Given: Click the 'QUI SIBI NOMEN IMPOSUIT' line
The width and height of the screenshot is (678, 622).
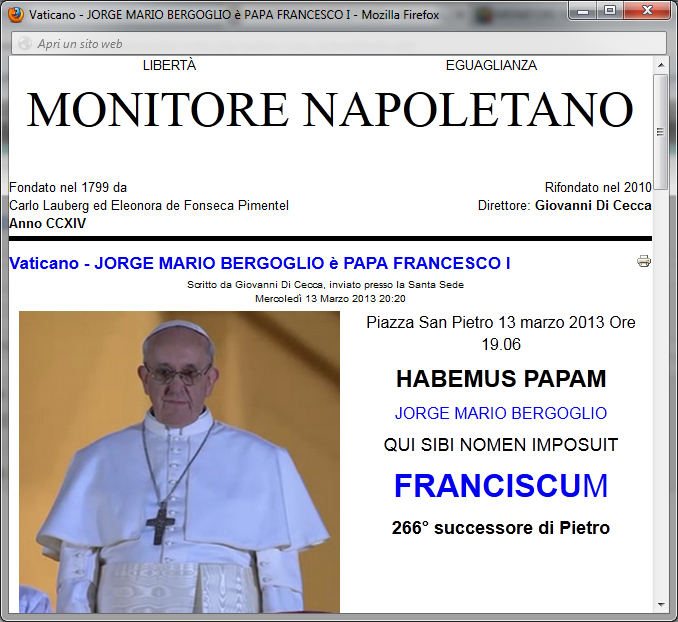Looking at the screenshot, I should coord(501,445).
